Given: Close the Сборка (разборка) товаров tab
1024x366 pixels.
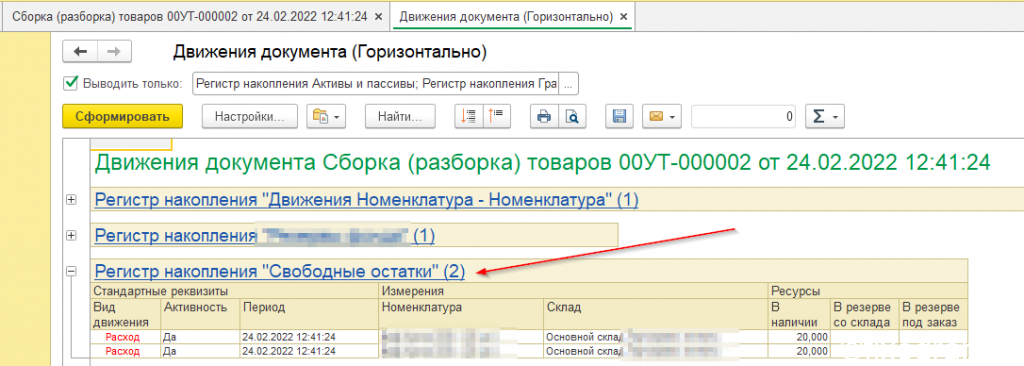Looking at the screenshot, I should [379, 17].
